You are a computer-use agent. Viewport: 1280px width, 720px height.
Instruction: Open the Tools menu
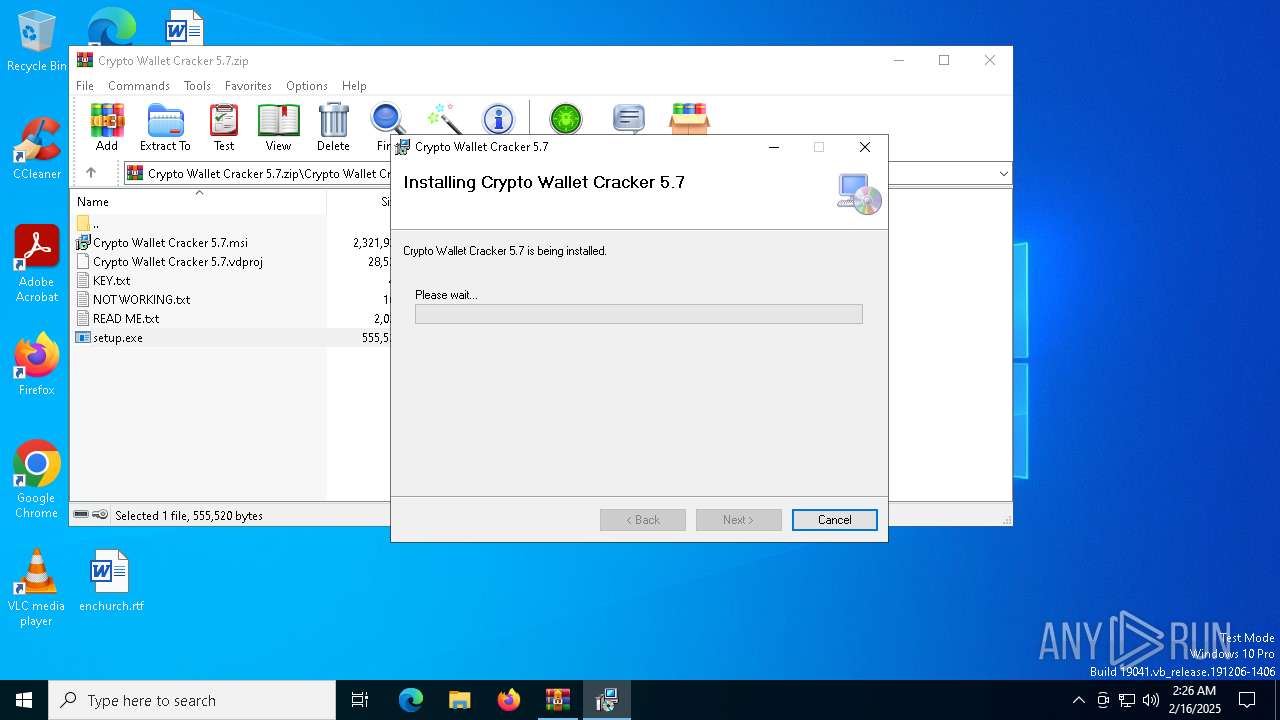coord(197,86)
